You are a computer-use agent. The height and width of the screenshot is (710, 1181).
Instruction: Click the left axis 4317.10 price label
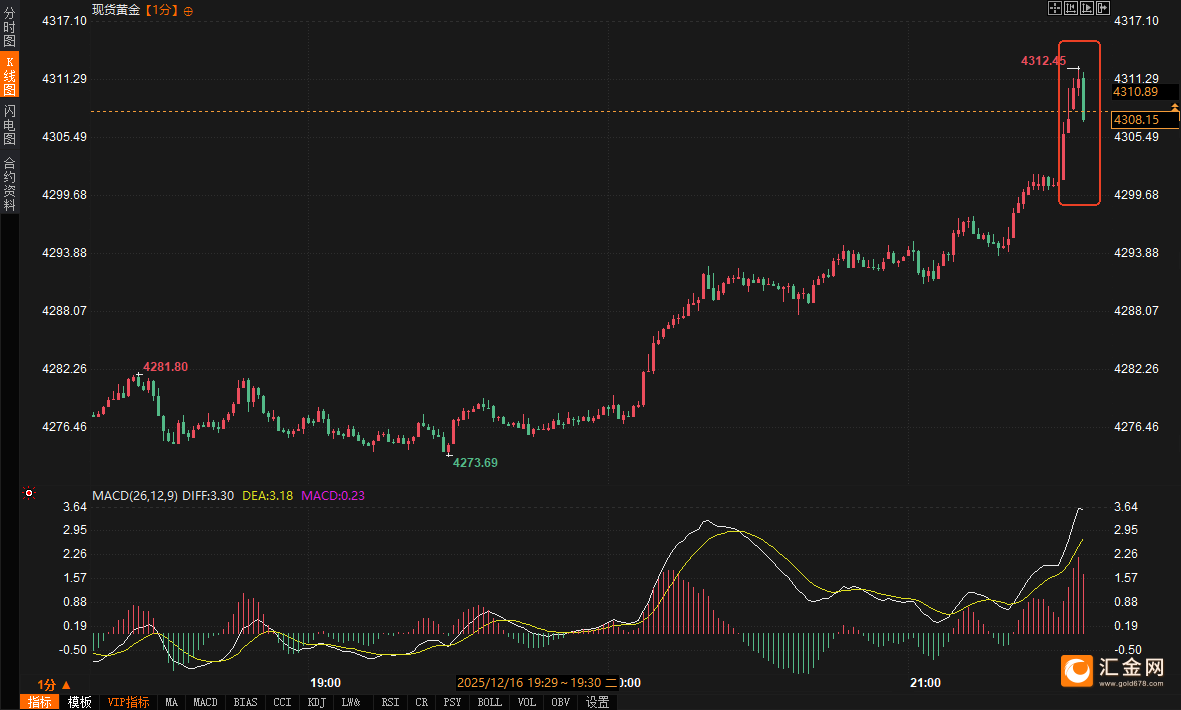click(x=64, y=20)
